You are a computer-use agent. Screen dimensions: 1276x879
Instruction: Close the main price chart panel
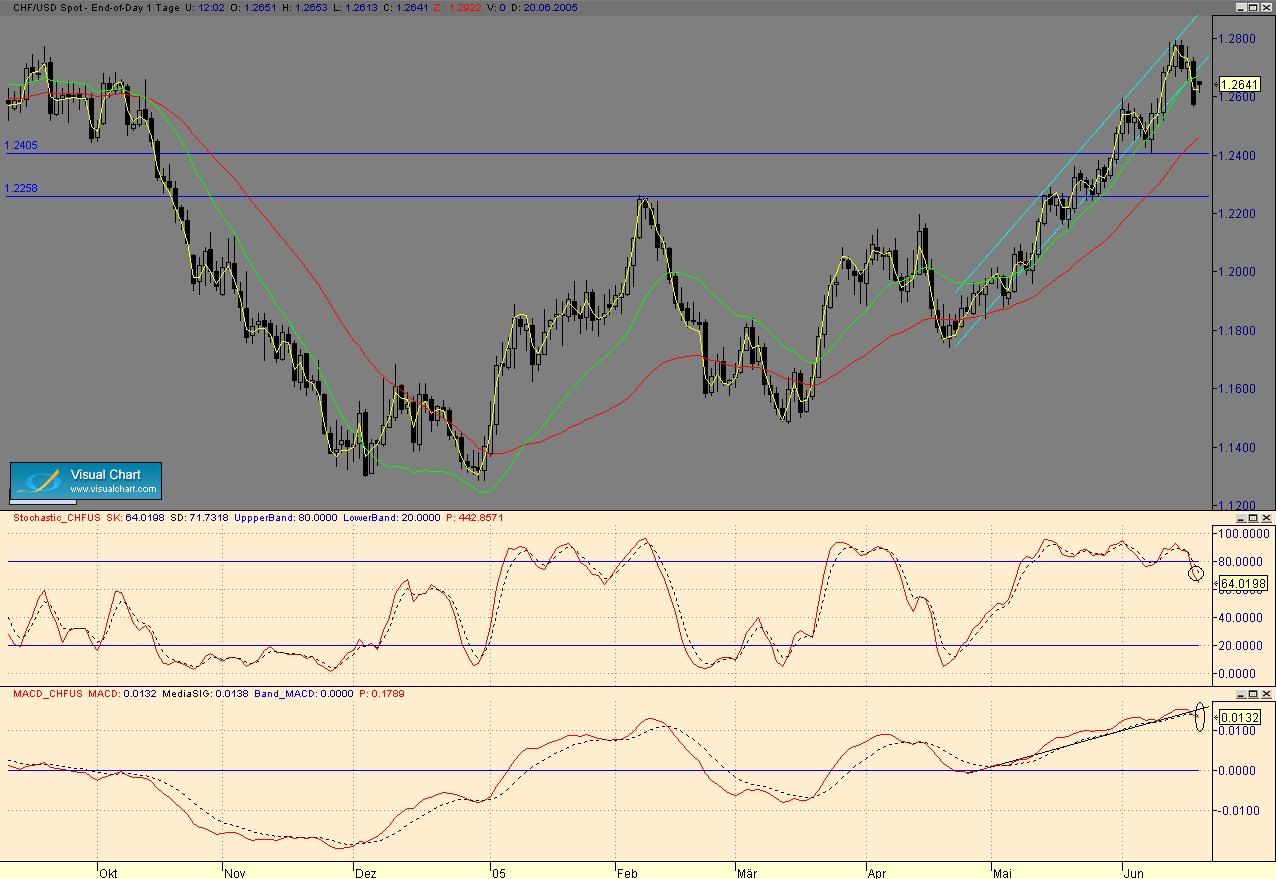click(x=1267, y=7)
